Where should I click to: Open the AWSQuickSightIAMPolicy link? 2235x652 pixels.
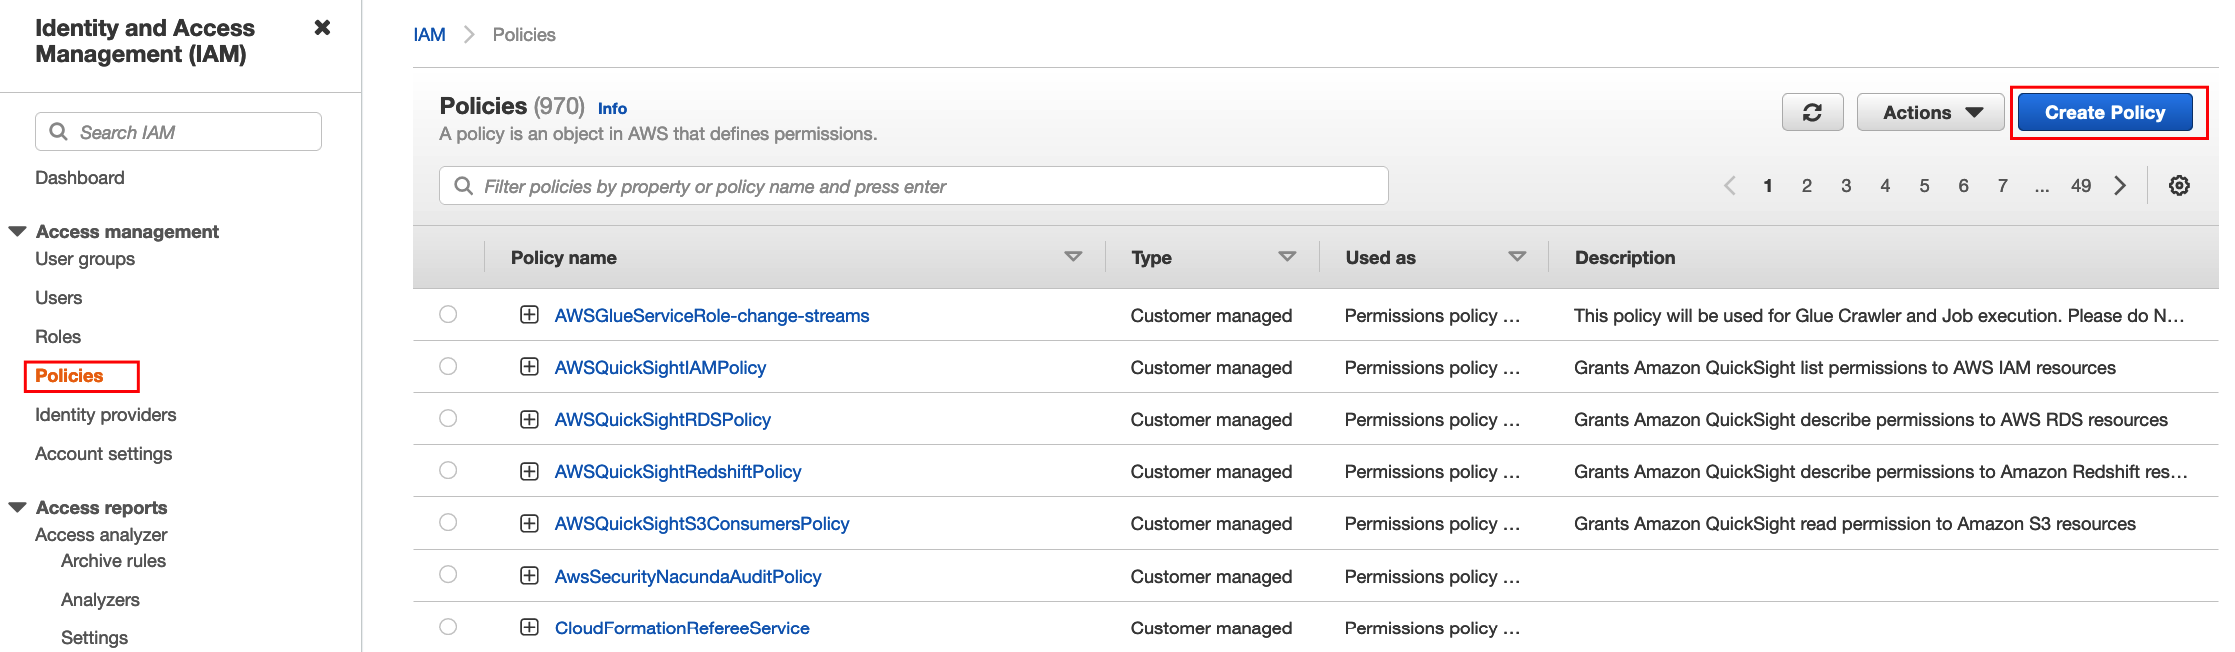660,368
